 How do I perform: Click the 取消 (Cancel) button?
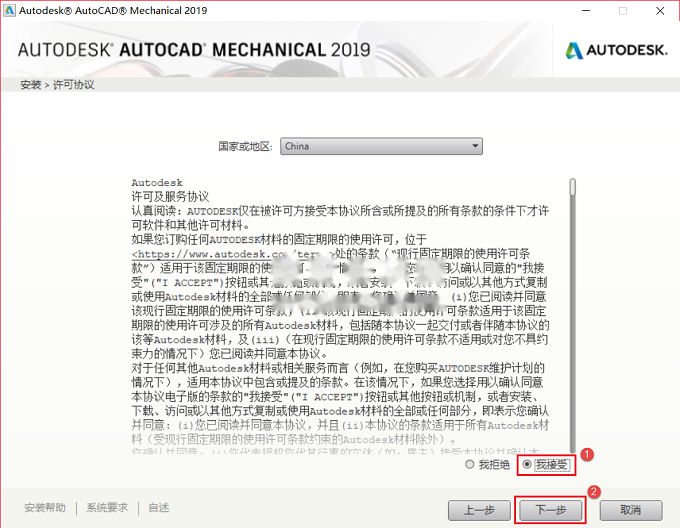(631, 510)
